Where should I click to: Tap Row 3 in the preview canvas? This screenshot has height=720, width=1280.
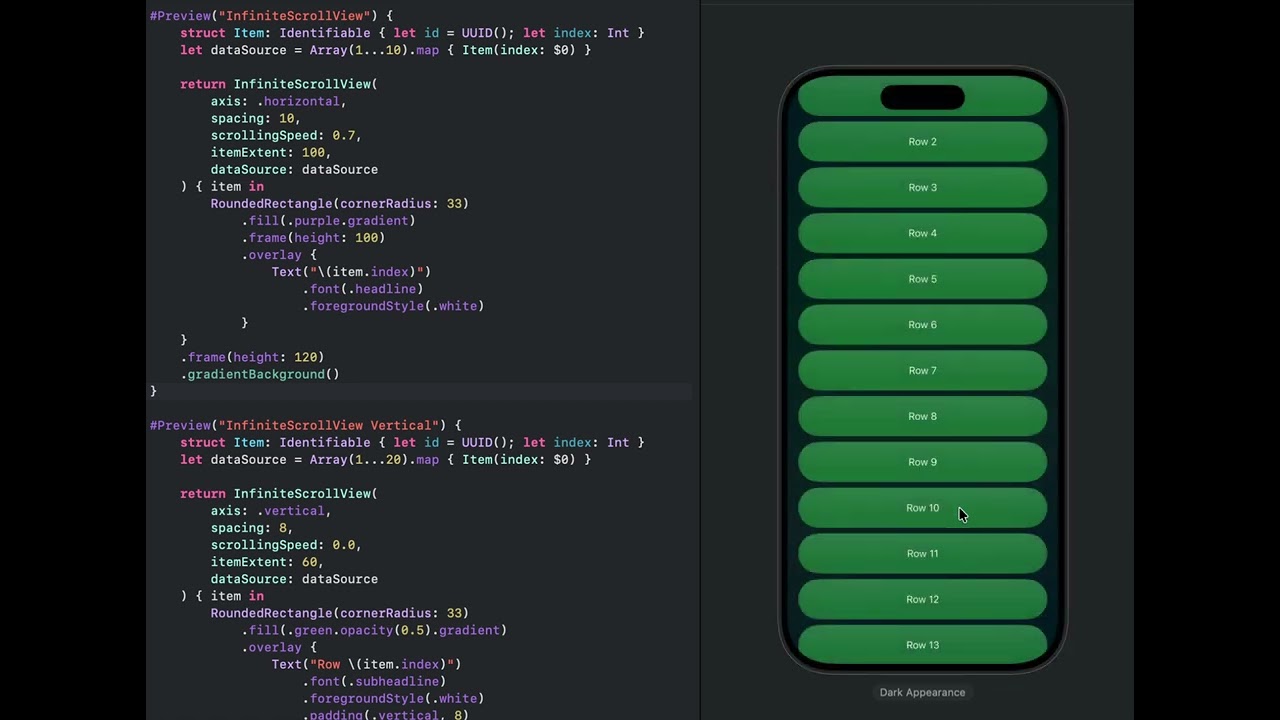click(922, 188)
